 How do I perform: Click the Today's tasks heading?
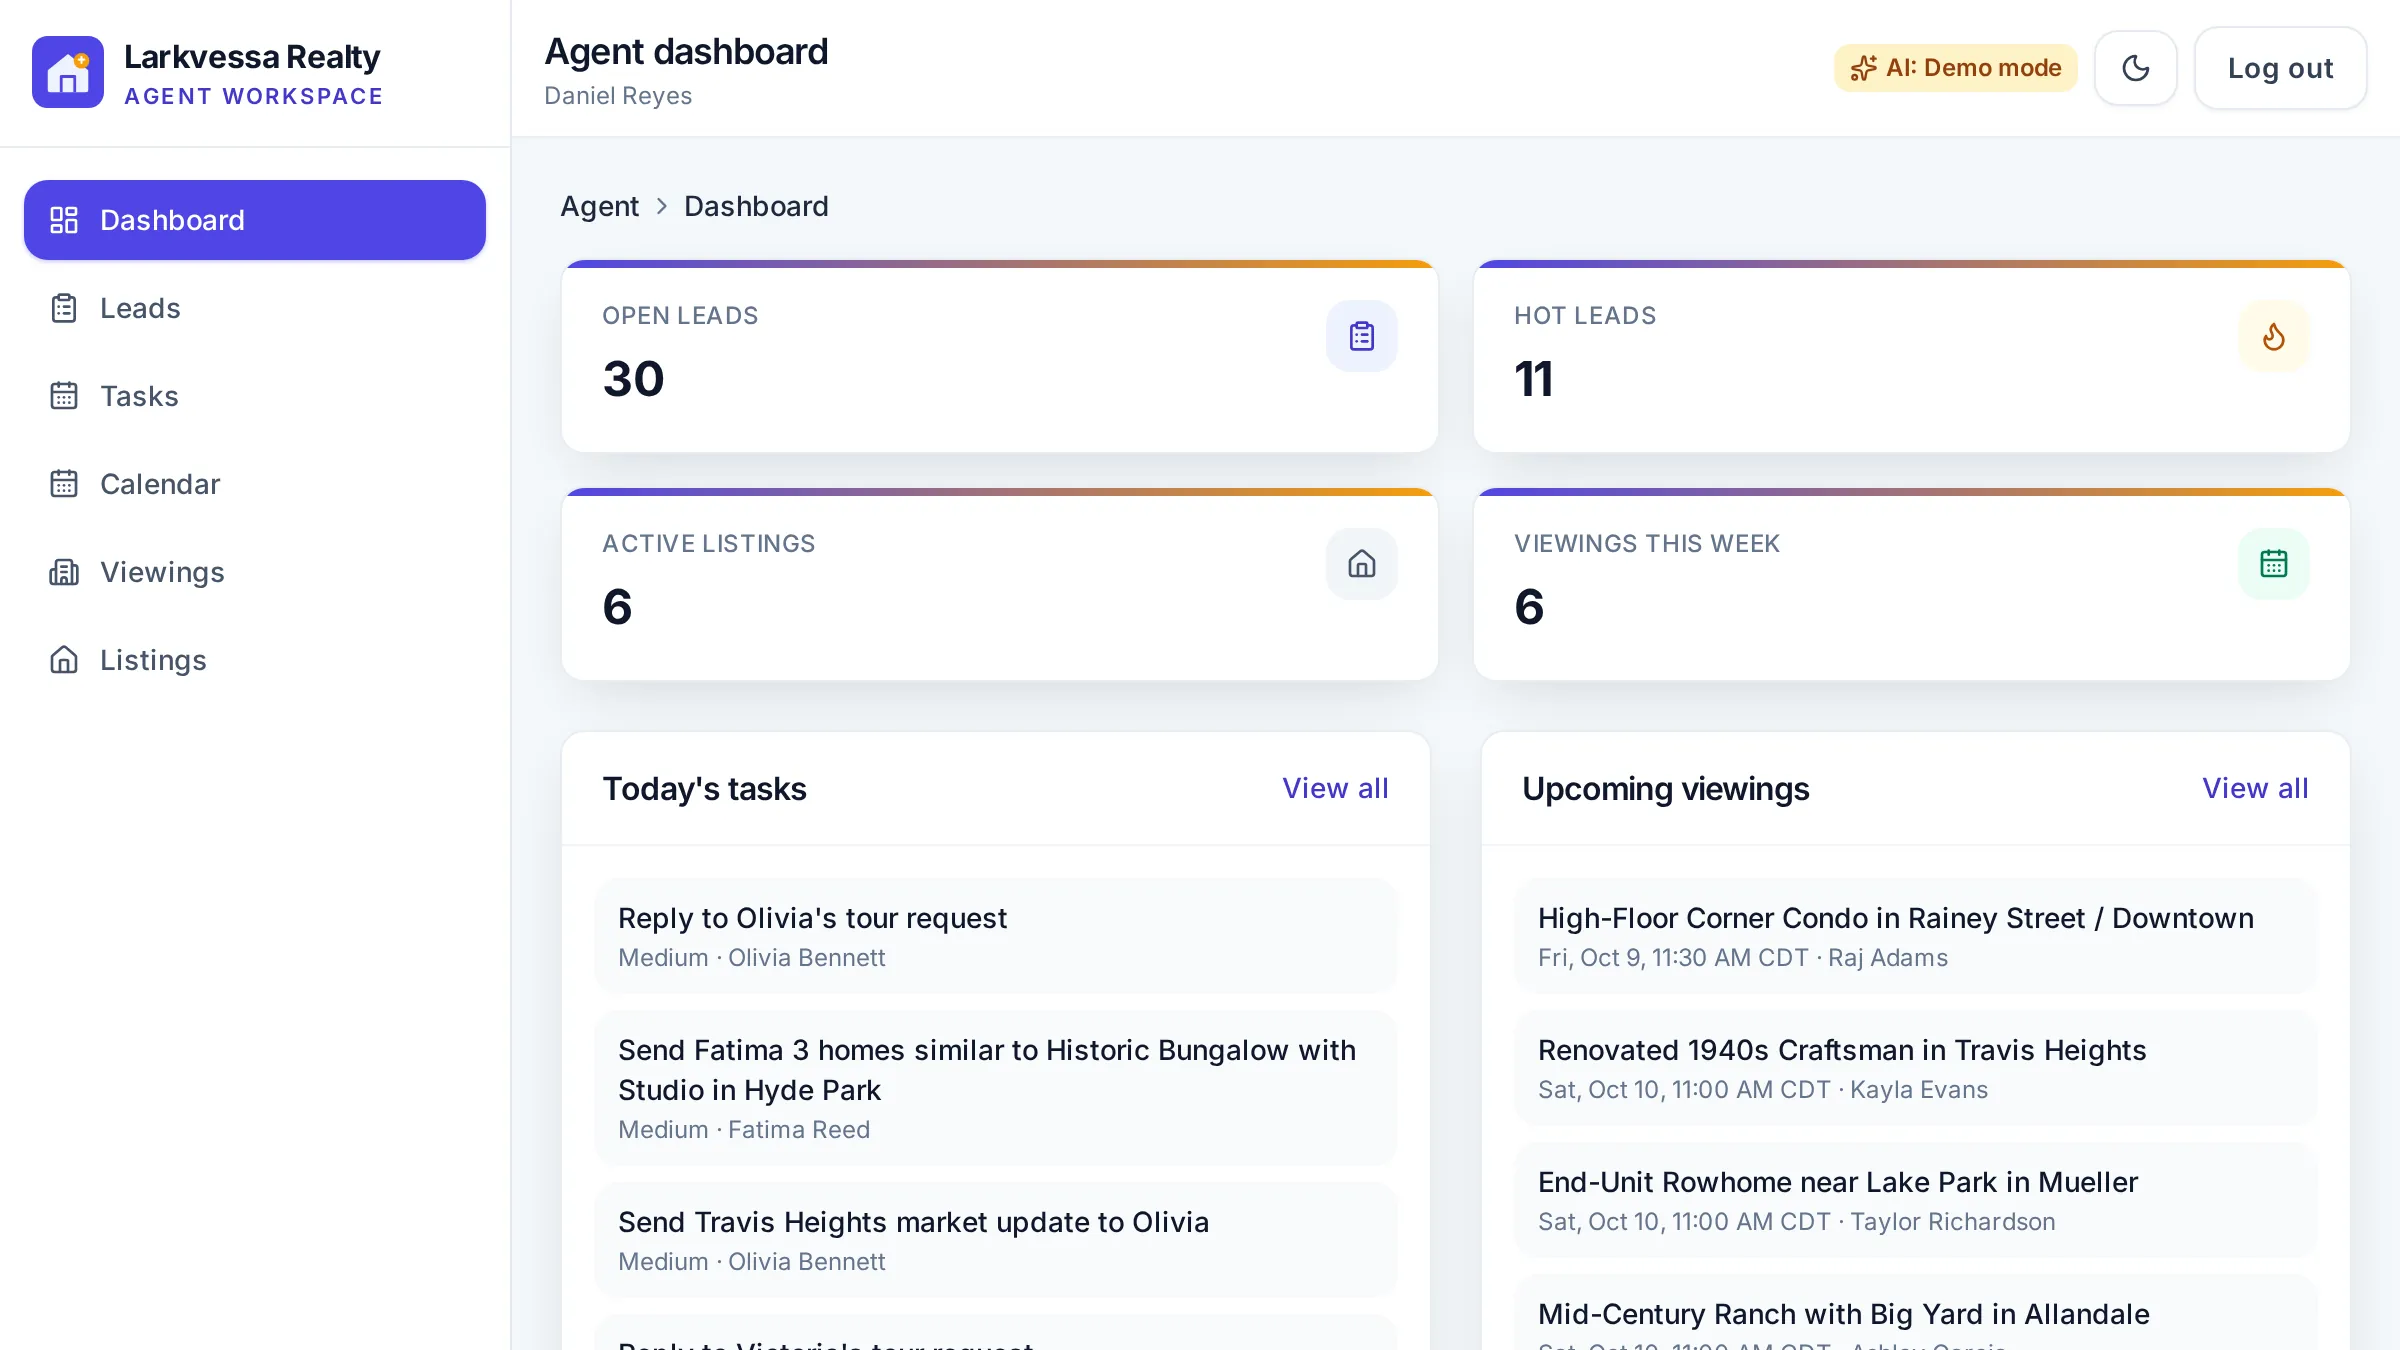pos(704,788)
